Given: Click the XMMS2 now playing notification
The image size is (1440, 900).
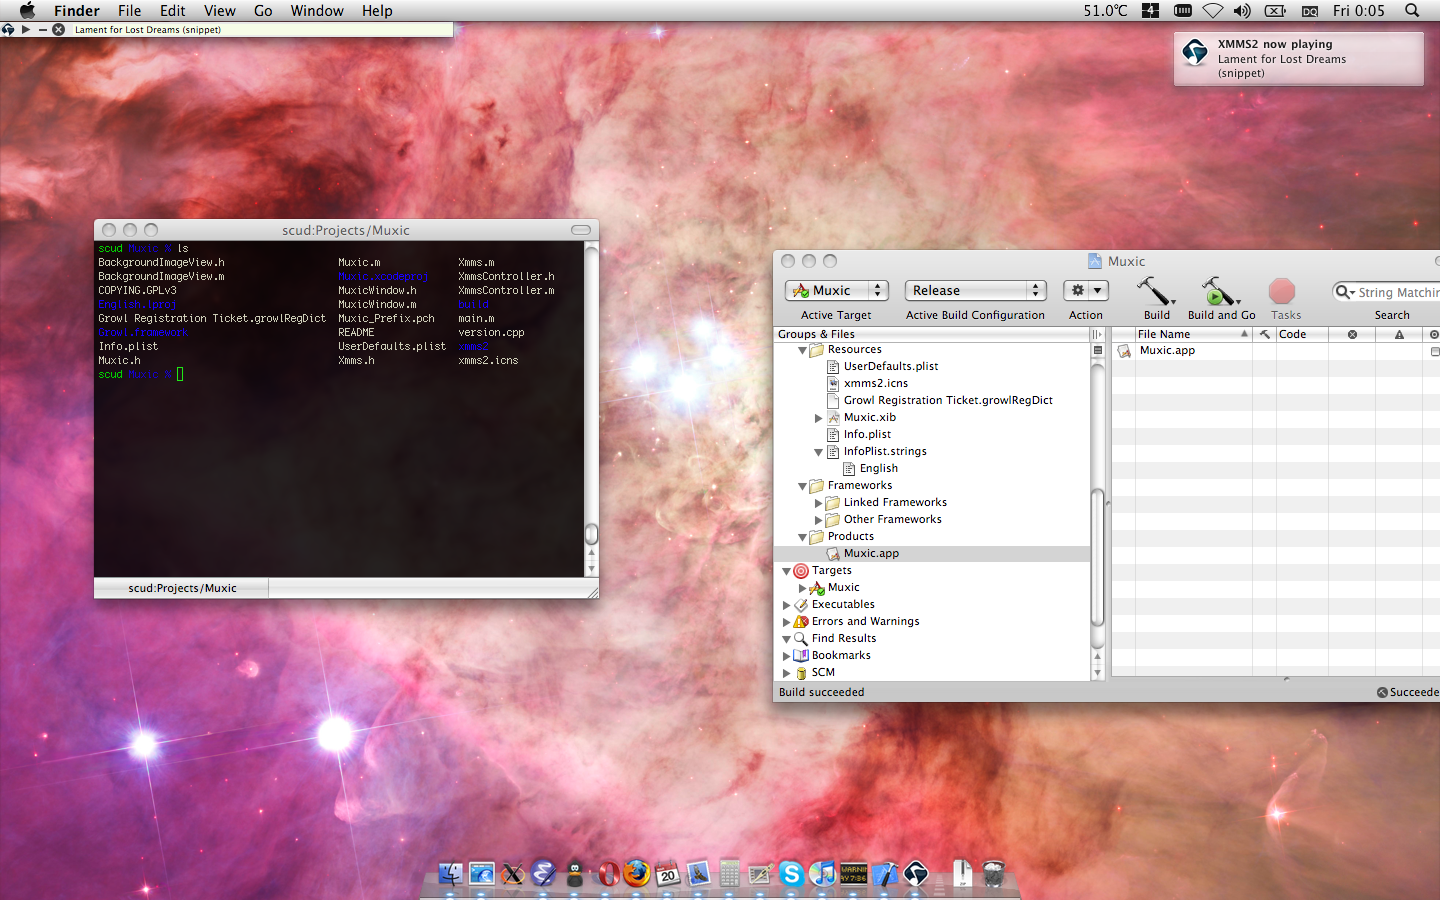Looking at the screenshot, I should 1298,59.
